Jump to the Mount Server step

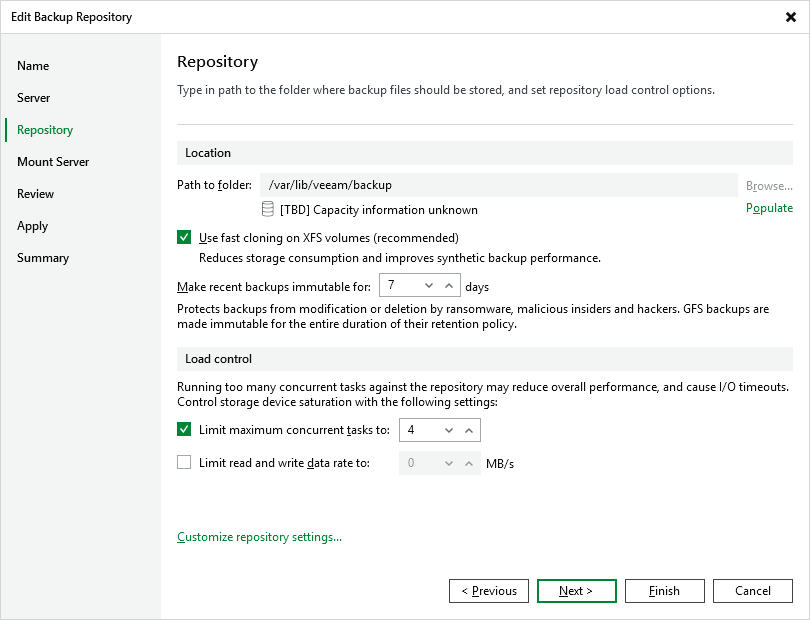[52, 161]
